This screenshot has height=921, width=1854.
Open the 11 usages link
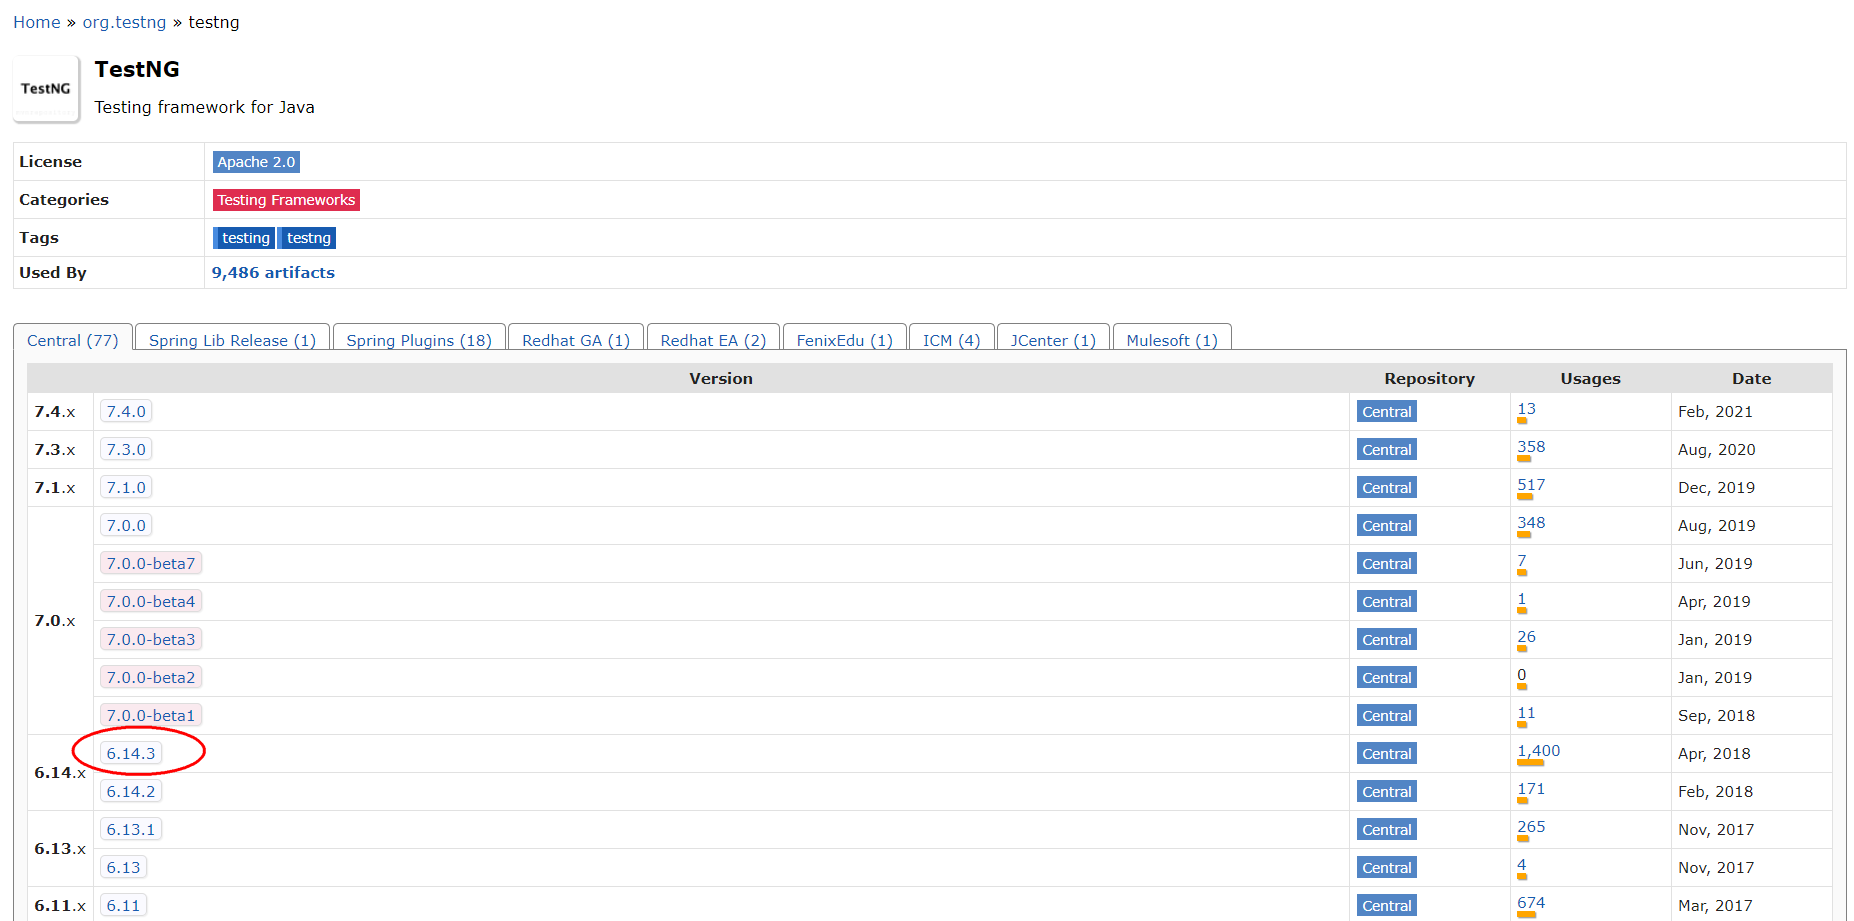pos(1526,713)
